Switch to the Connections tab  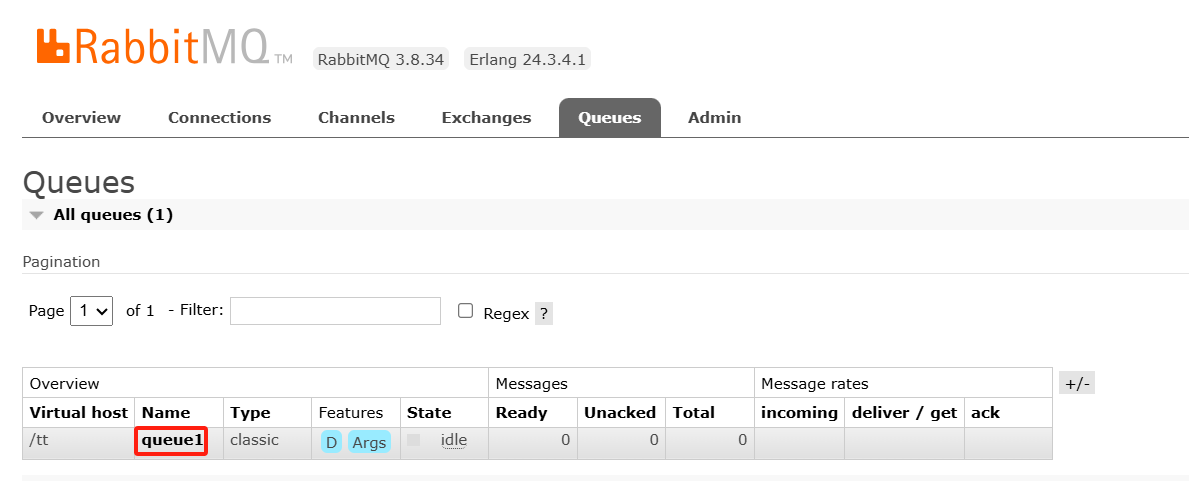[x=219, y=118]
